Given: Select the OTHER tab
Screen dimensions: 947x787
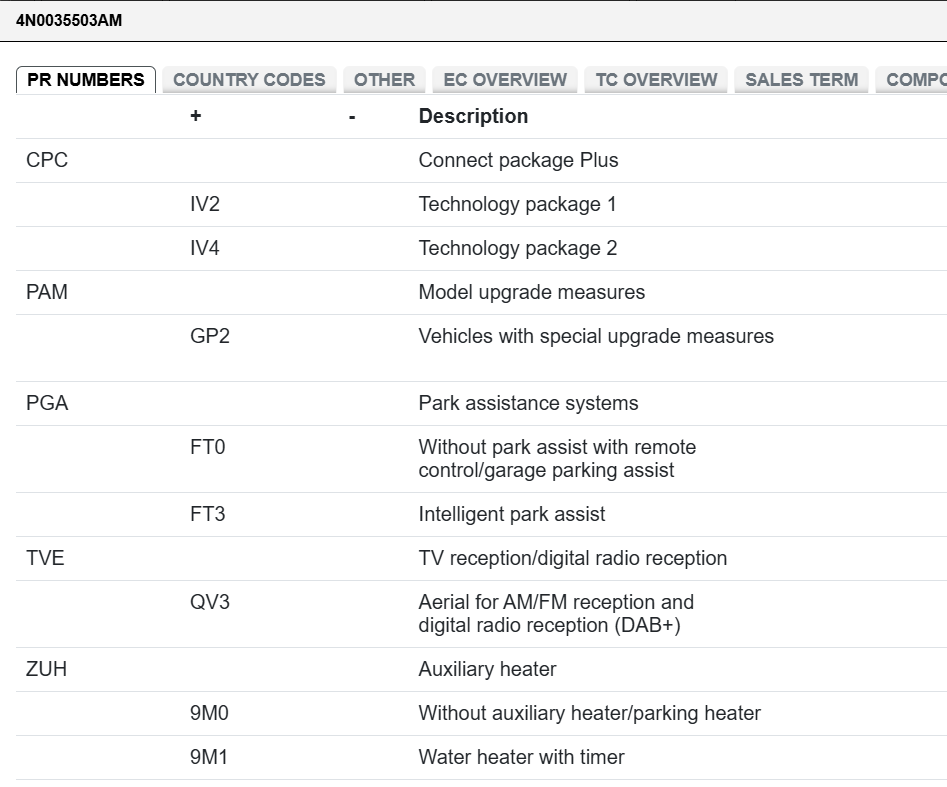Looking at the screenshot, I should (384, 80).
